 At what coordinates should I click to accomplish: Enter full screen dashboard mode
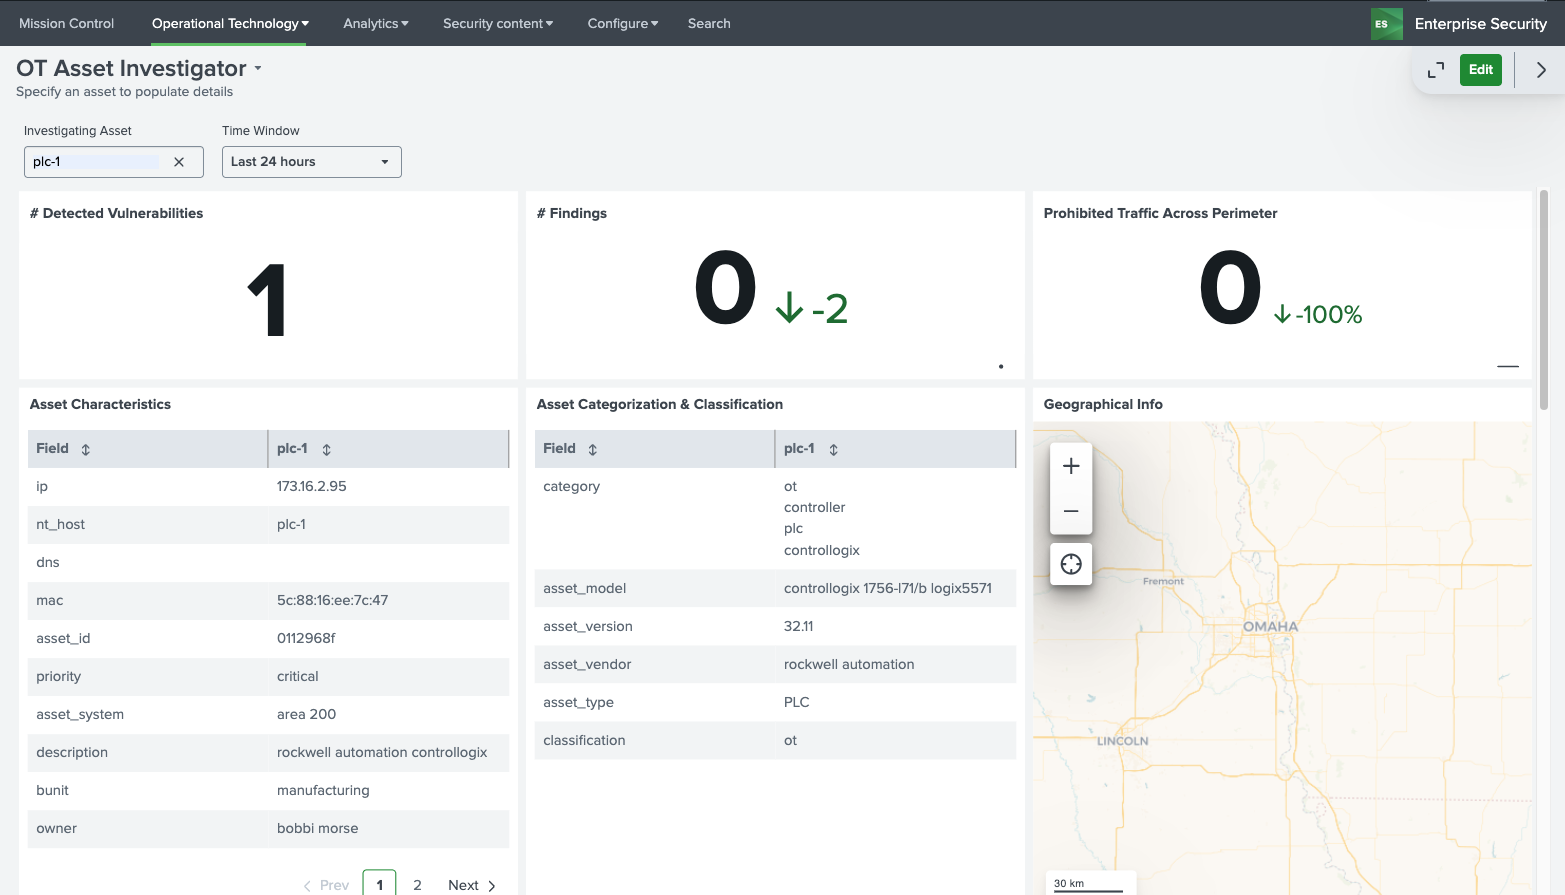click(x=1436, y=70)
